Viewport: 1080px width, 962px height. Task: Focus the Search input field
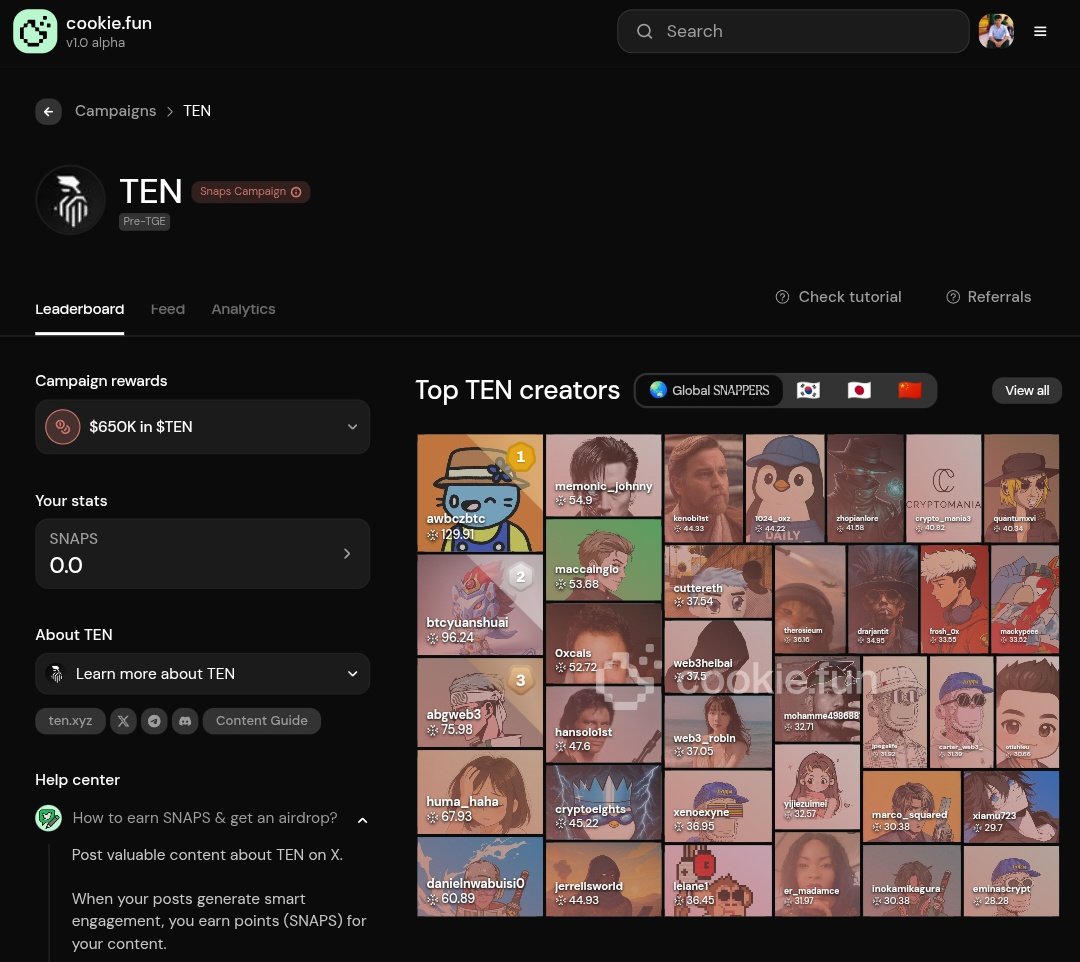tap(793, 31)
